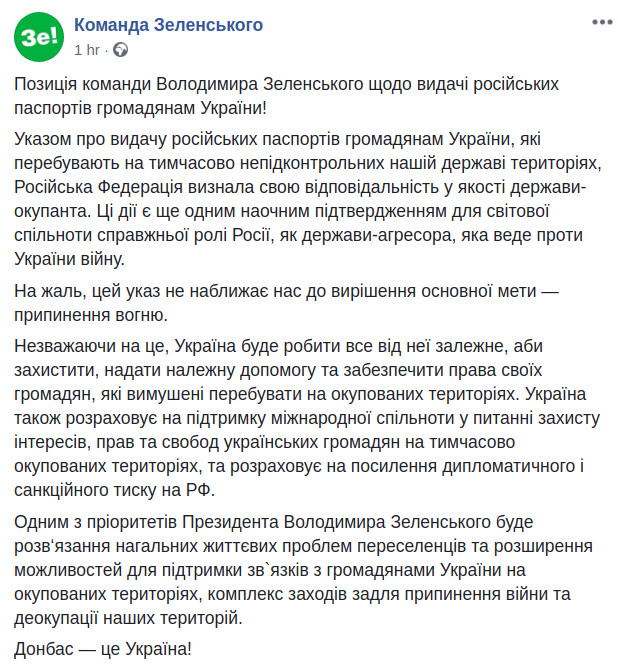Open the three-dots post options menu

[x=601, y=21]
